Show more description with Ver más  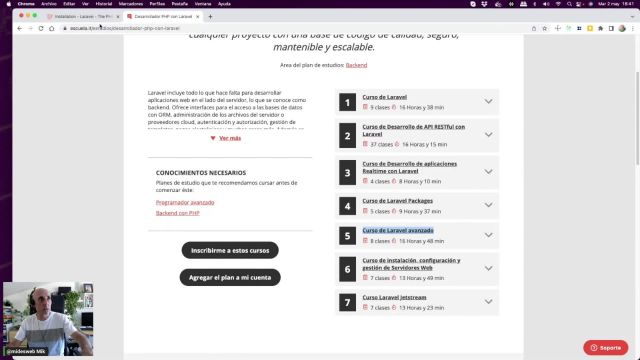[x=230, y=138]
